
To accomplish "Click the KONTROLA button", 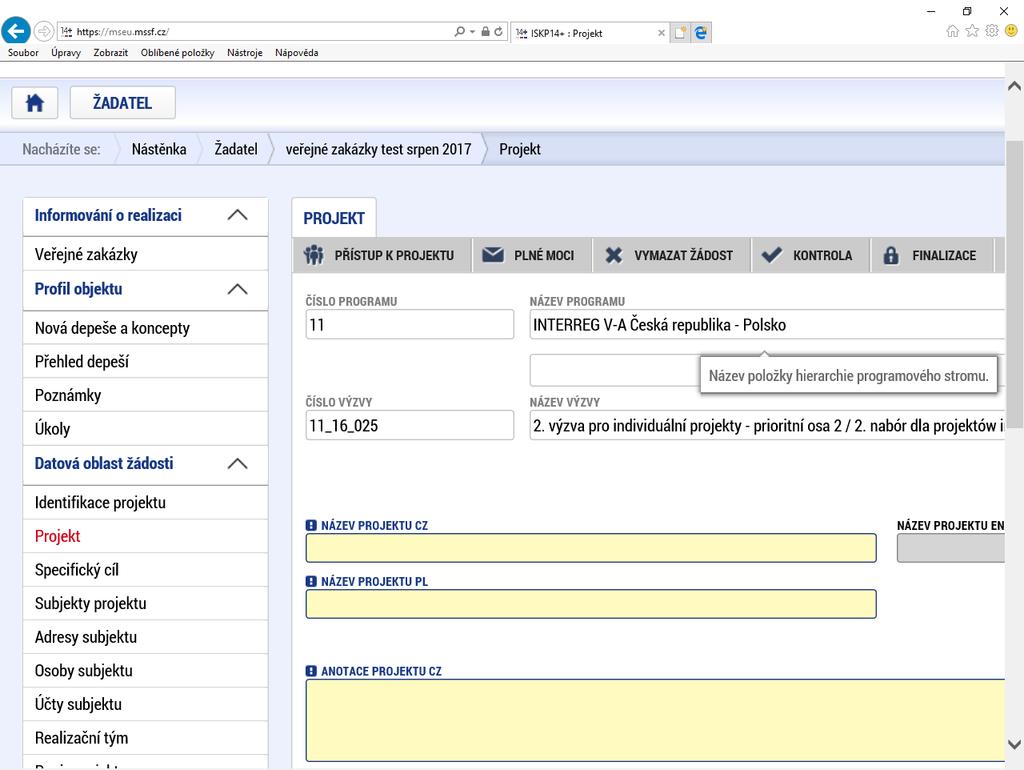I will coord(810,255).
